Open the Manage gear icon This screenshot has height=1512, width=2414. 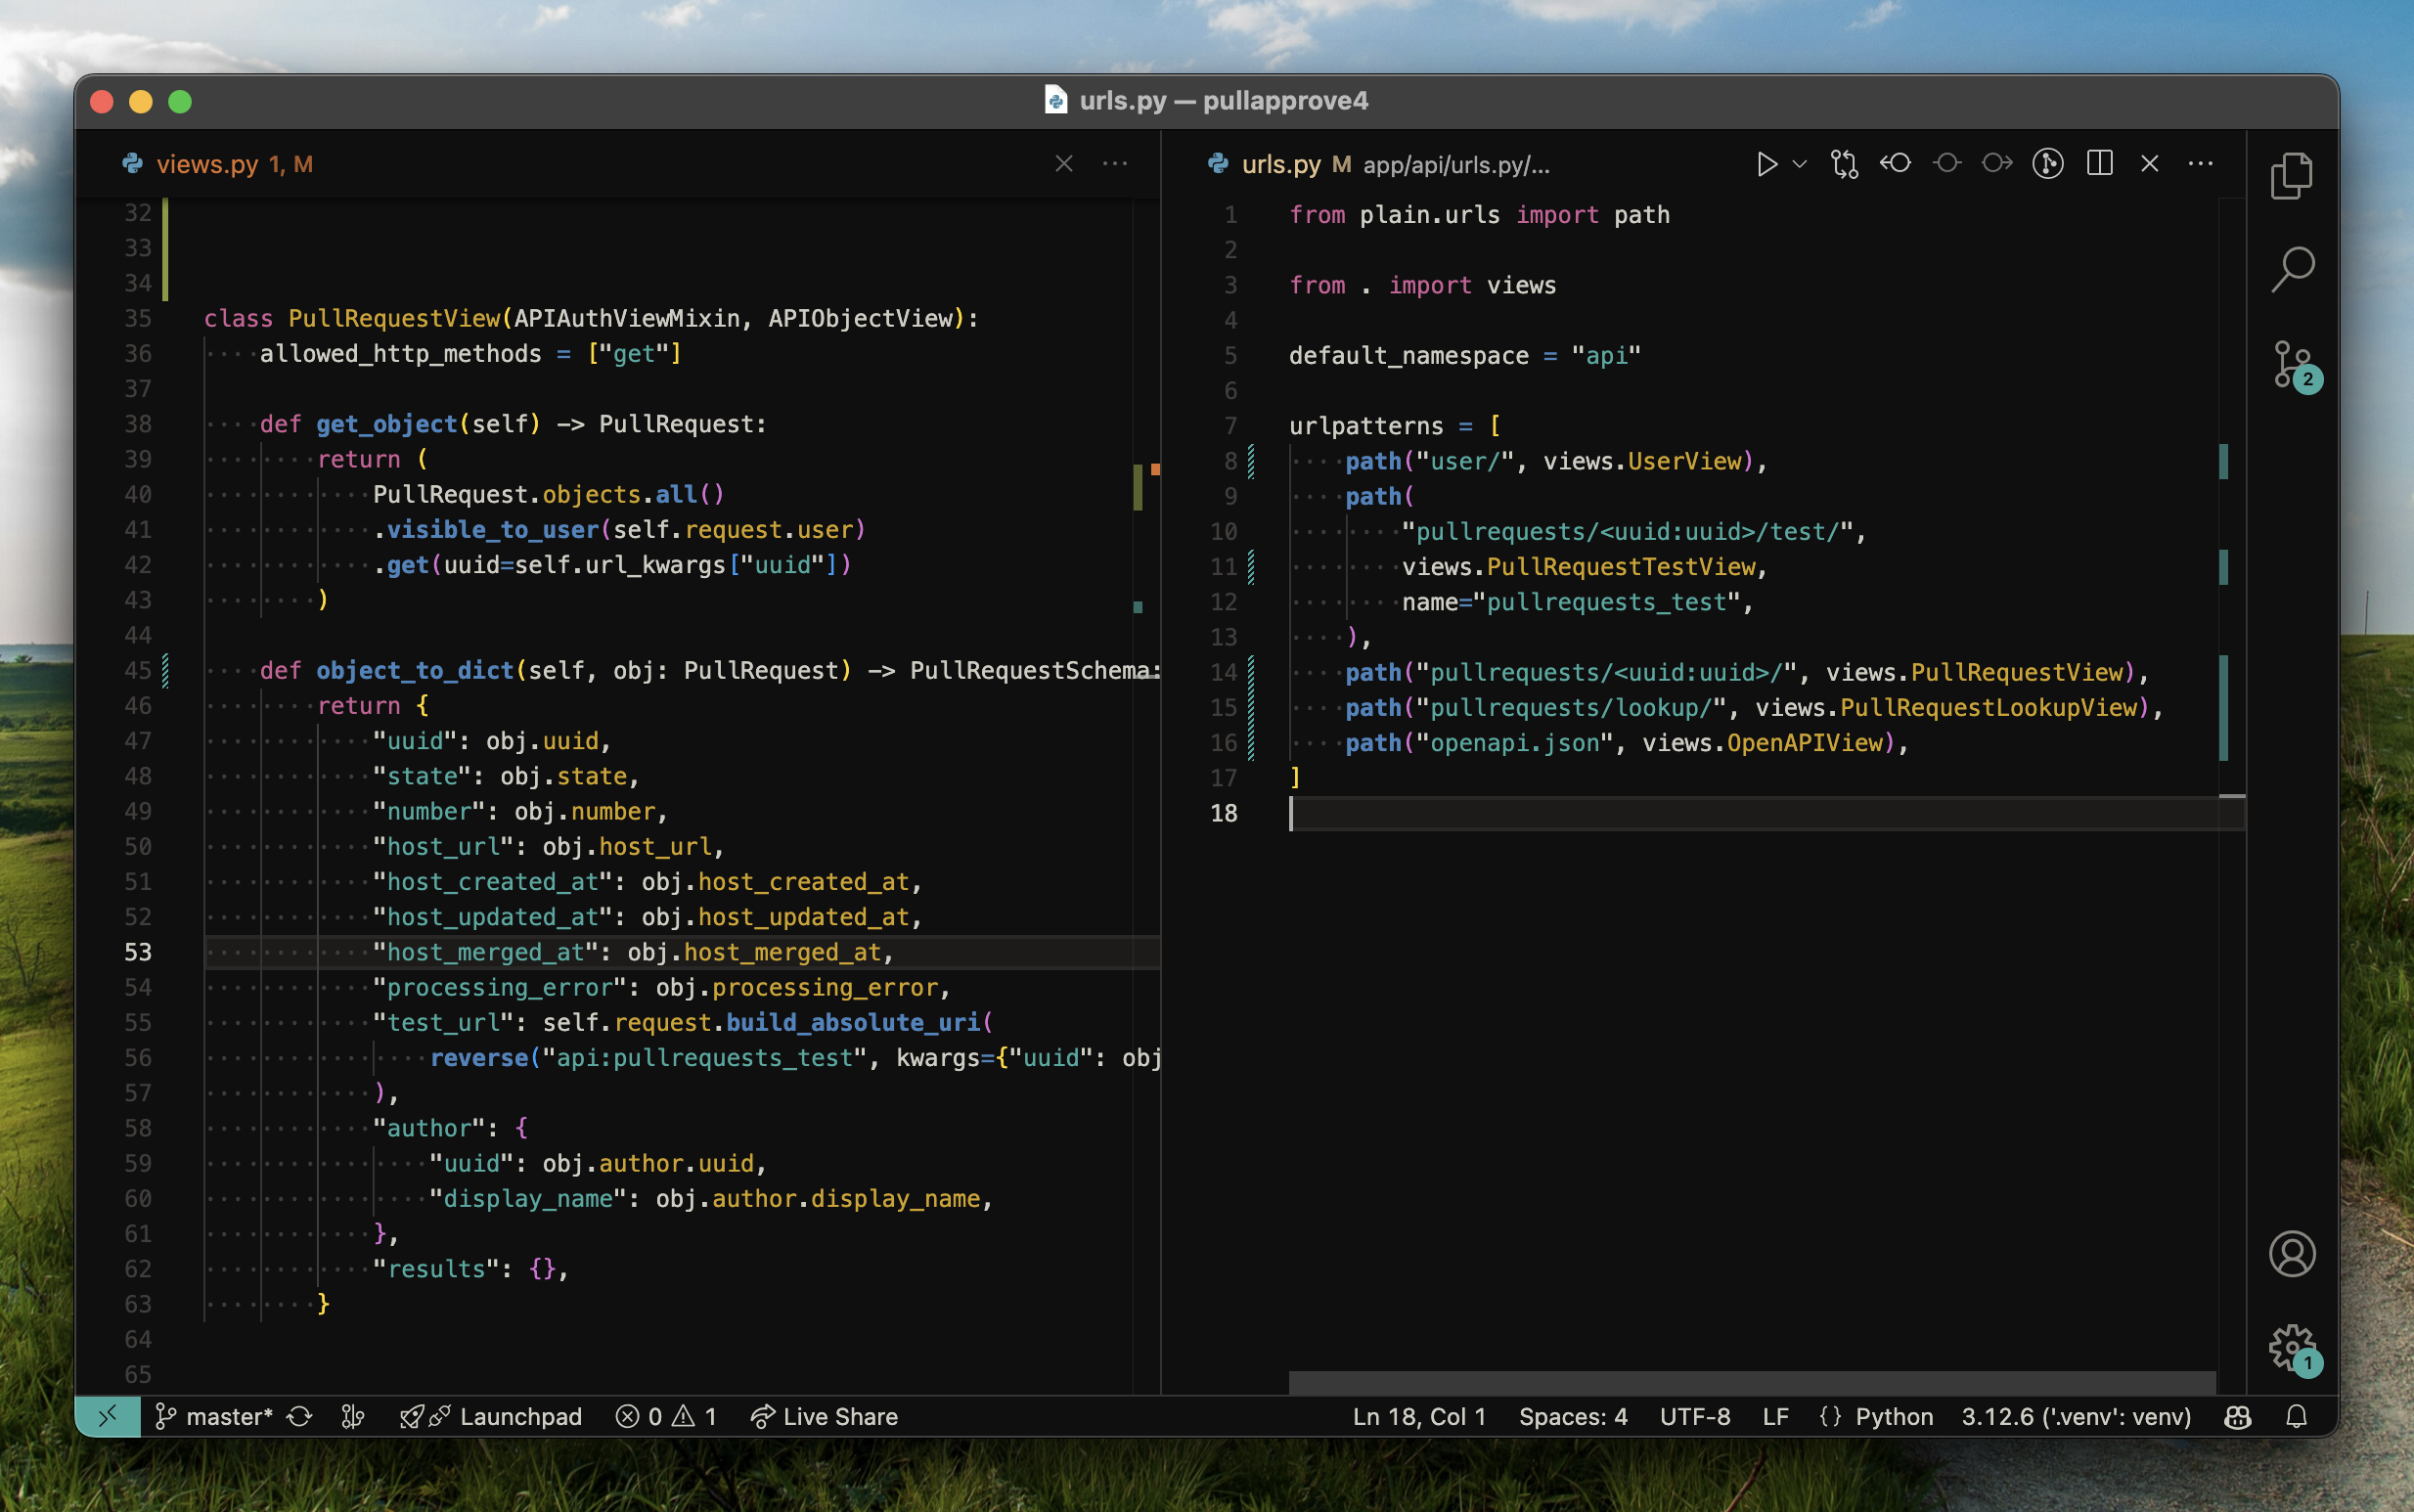[2291, 1348]
